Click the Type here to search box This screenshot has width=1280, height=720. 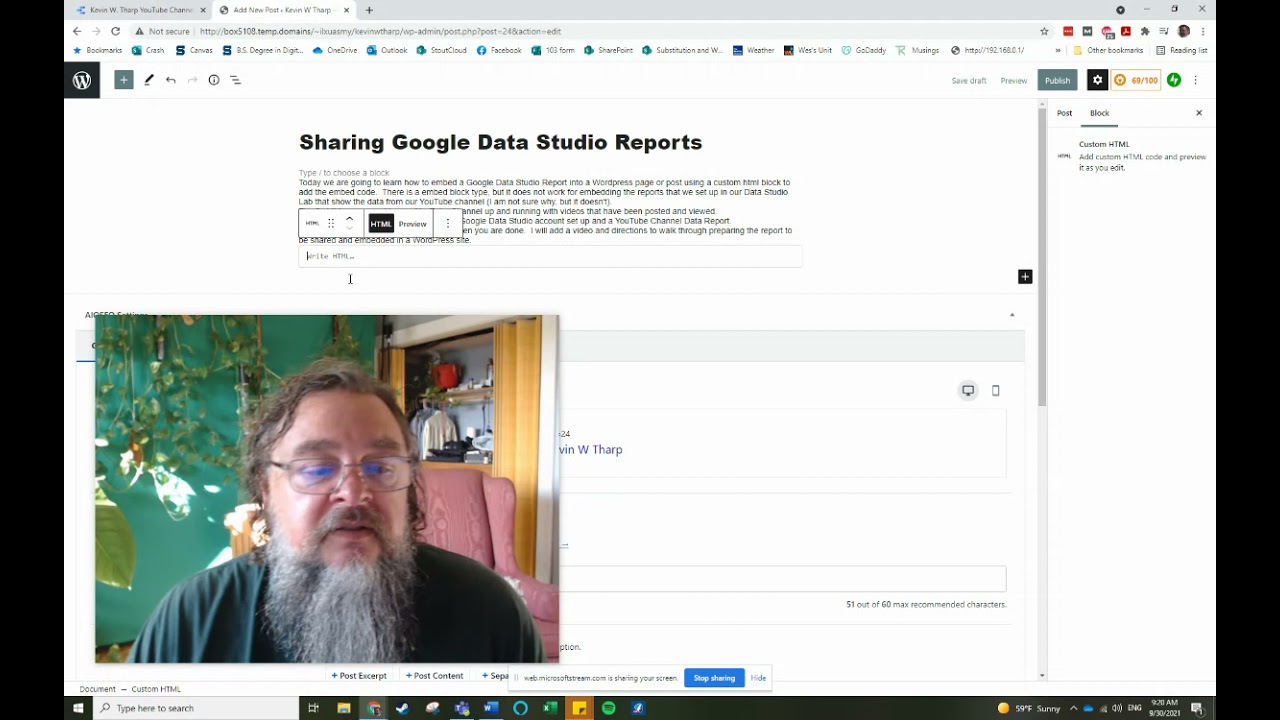[198, 708]
